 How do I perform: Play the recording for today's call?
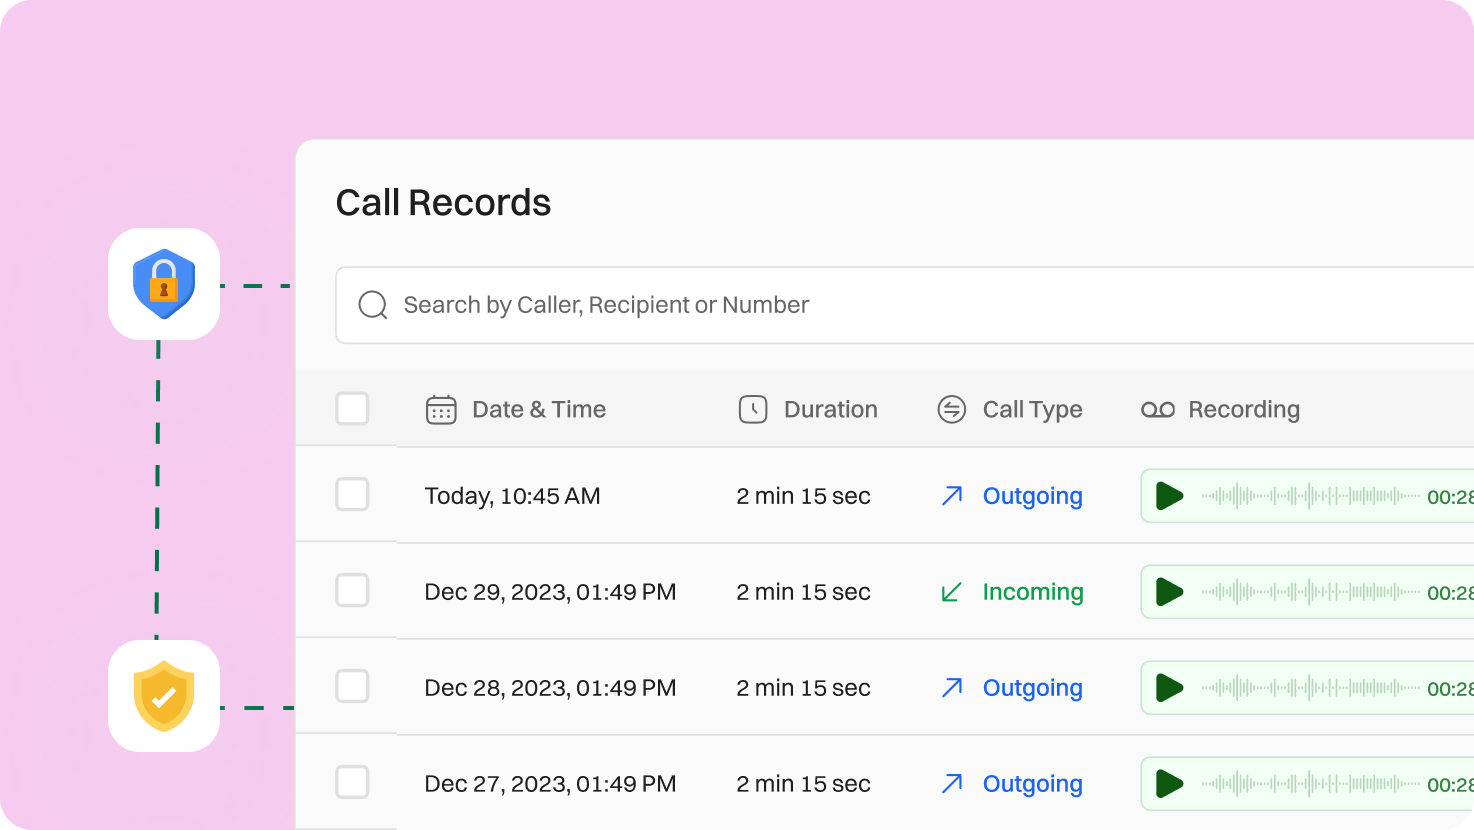click(1169, 495)
